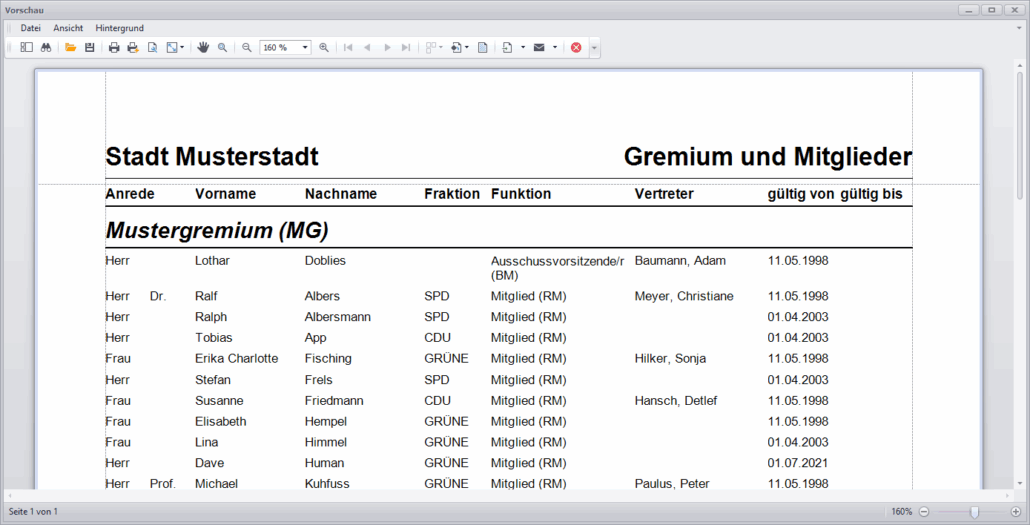This screenshot has height=525, width=1030.
Task: Open the Ansicht menu
Action: point(68,28)
